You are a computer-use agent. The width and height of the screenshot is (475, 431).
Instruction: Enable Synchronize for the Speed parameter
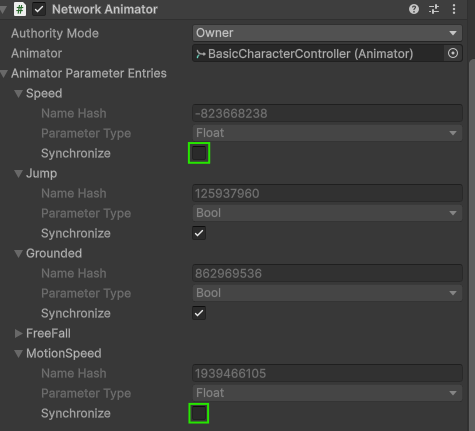pos(199,153)
